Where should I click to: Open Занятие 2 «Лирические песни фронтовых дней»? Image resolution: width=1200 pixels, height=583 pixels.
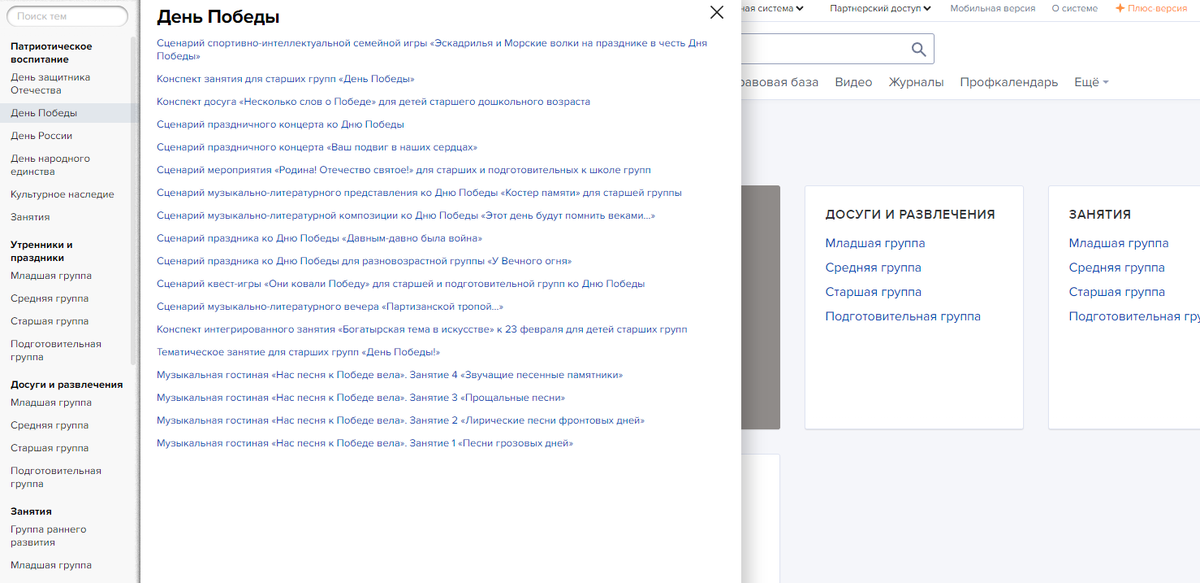(401, 421)
